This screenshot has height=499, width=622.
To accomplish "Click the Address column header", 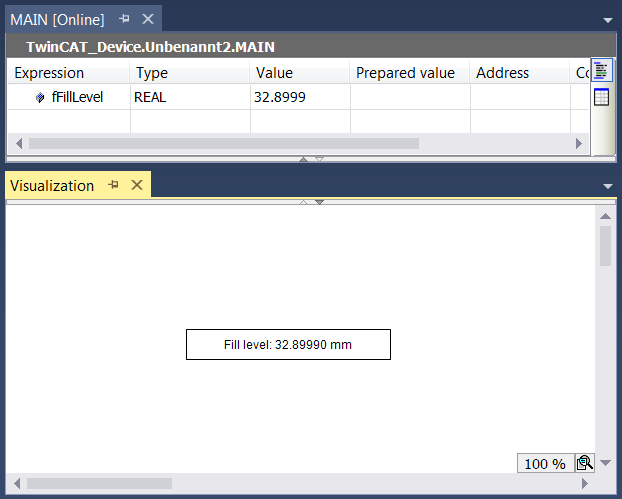I will (x=520, y=73).
